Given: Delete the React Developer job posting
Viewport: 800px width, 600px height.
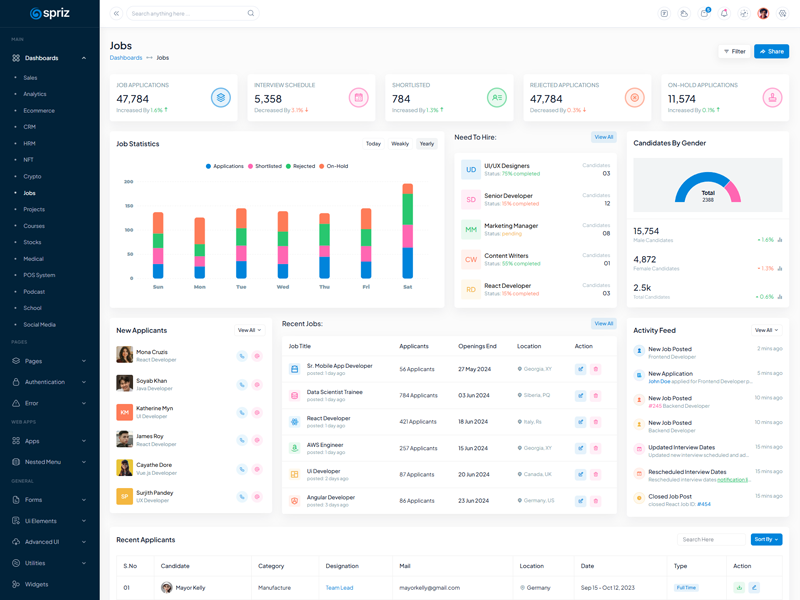Looking at the screenshot, I should point(596,422).
